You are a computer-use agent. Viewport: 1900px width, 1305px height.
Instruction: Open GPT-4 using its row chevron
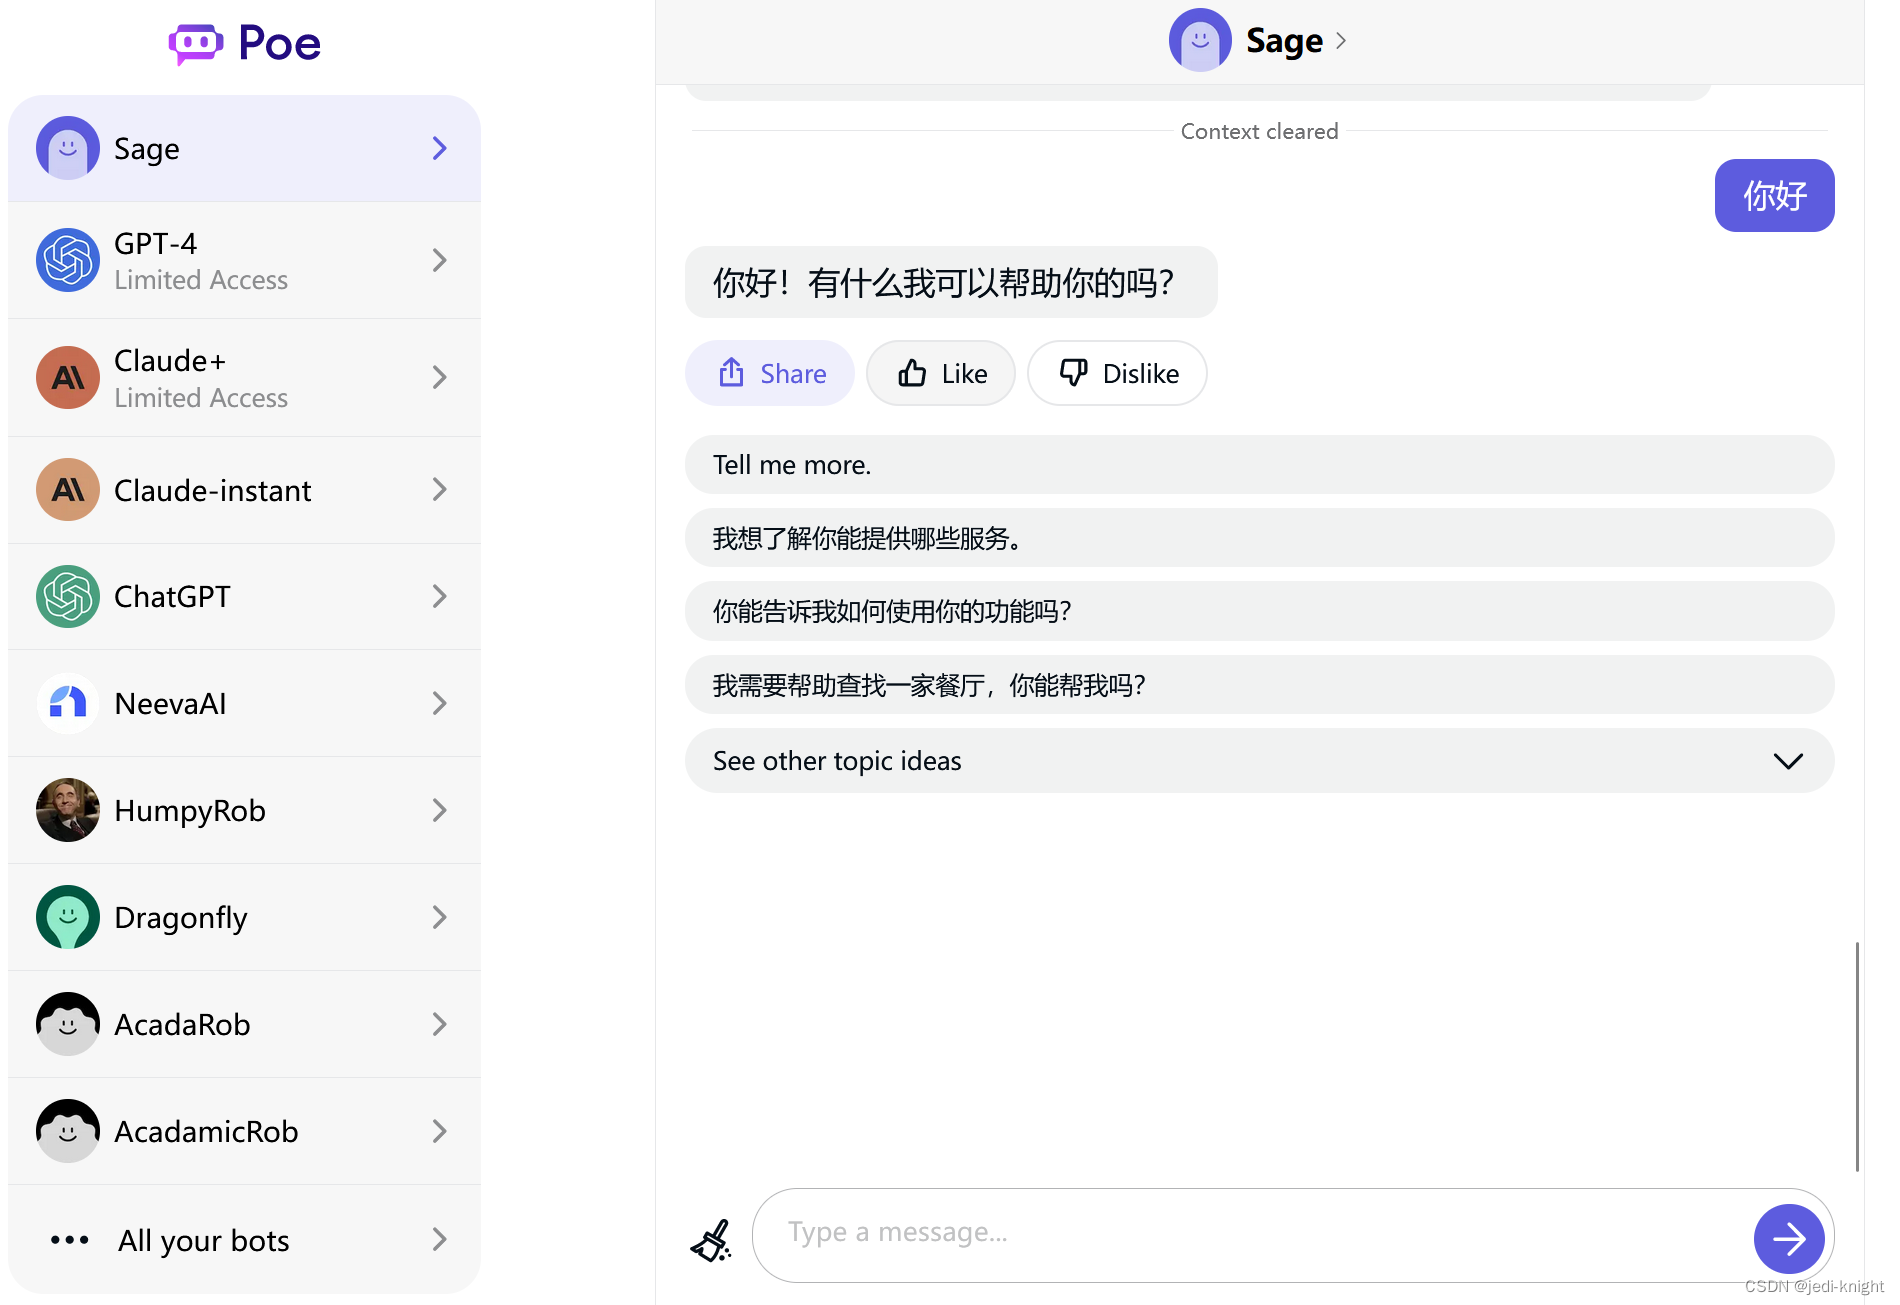tap(439, 260)
